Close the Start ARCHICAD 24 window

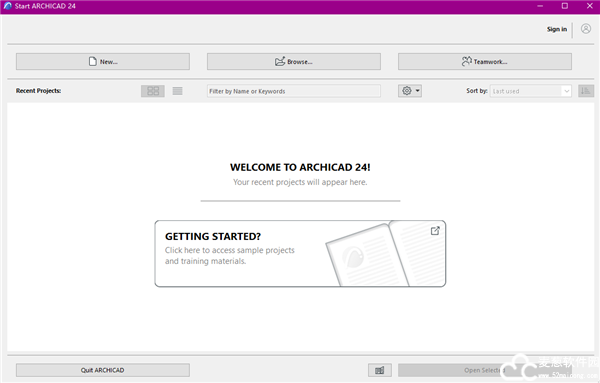(x=589, y=6)
